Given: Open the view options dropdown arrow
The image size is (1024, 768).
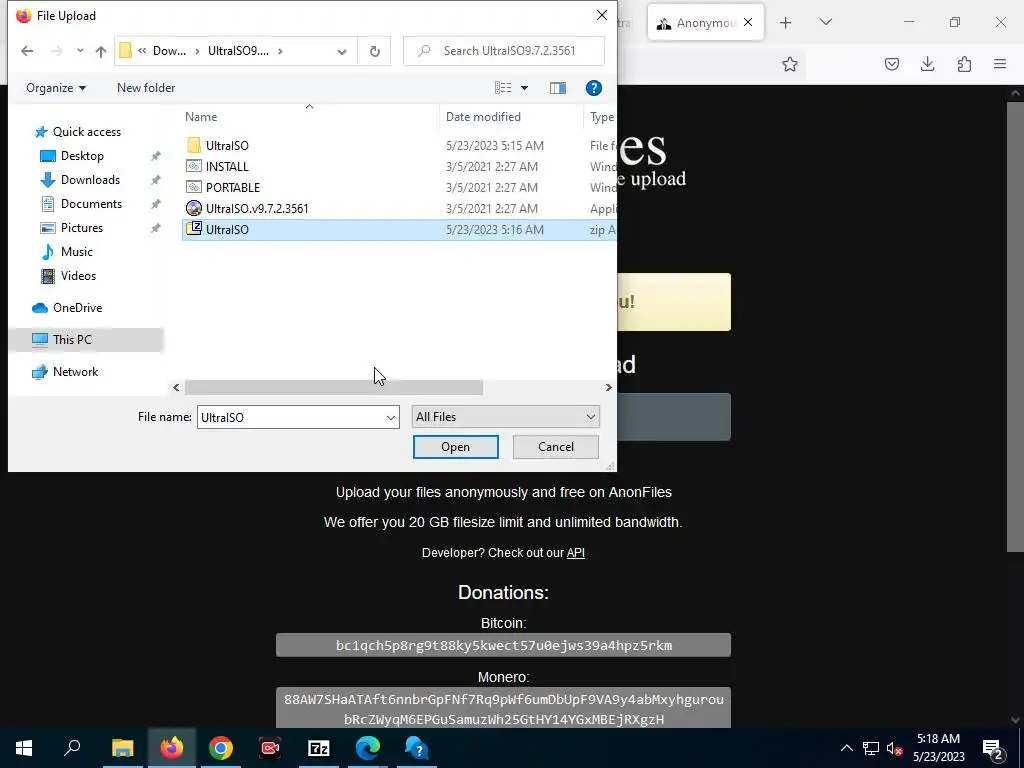Looking at the screenshot, I should (524, 88).
